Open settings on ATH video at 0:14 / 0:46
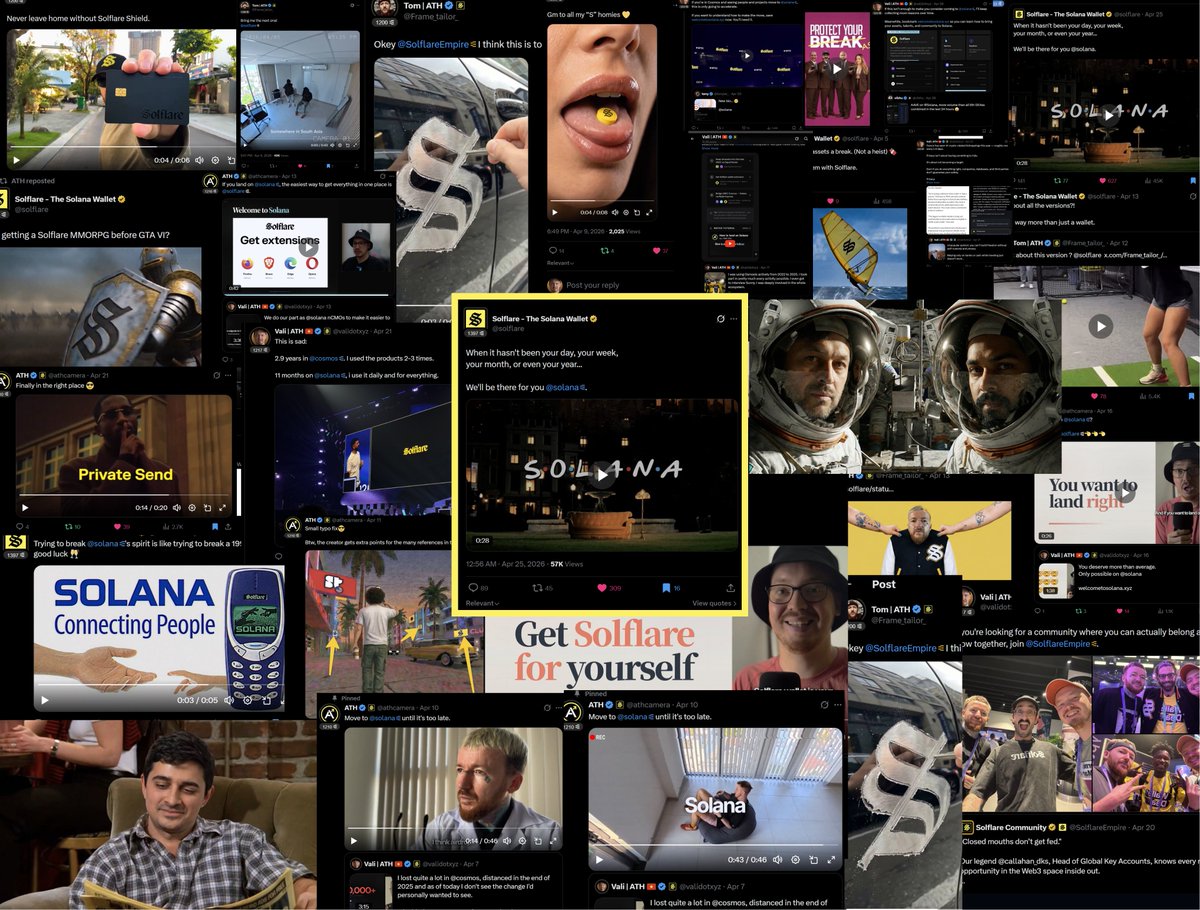 pos(521,841)
